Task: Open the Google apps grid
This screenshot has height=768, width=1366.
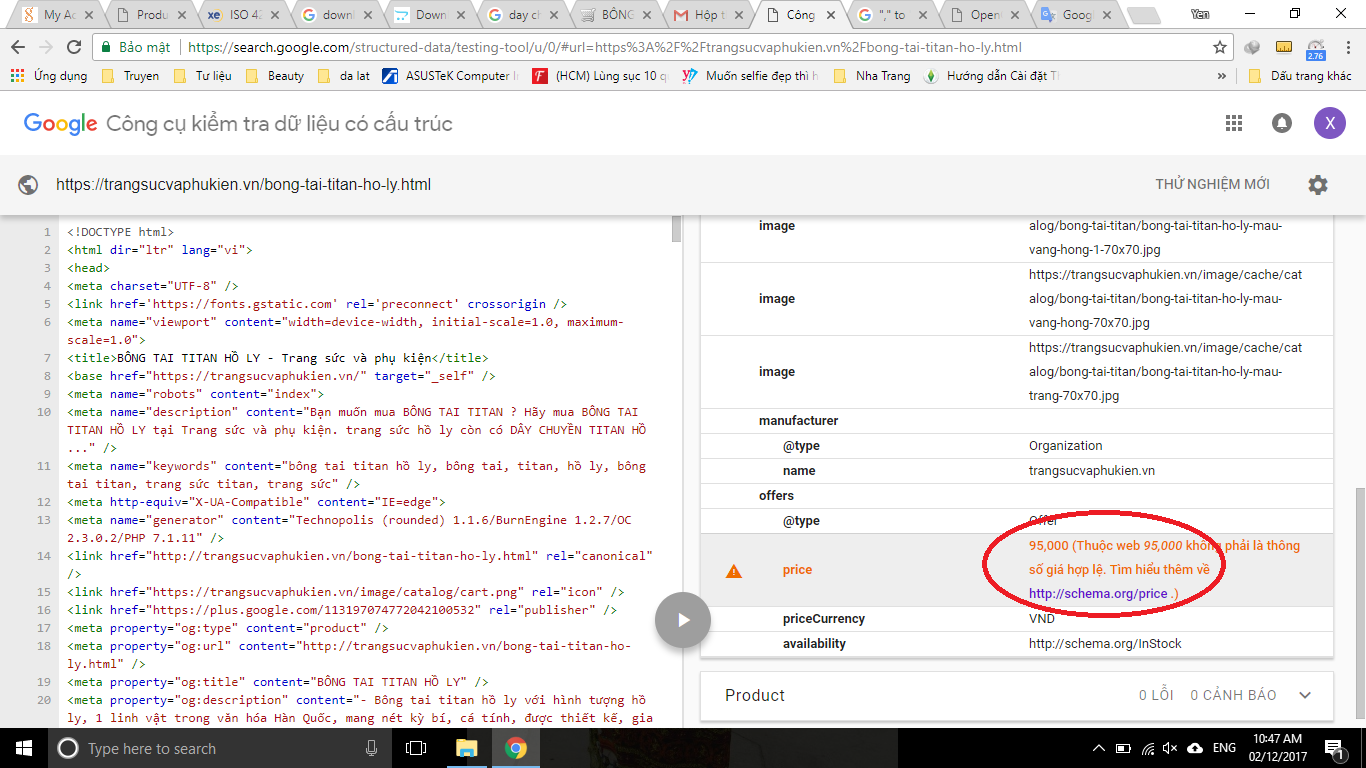Action: (1234, 123)
